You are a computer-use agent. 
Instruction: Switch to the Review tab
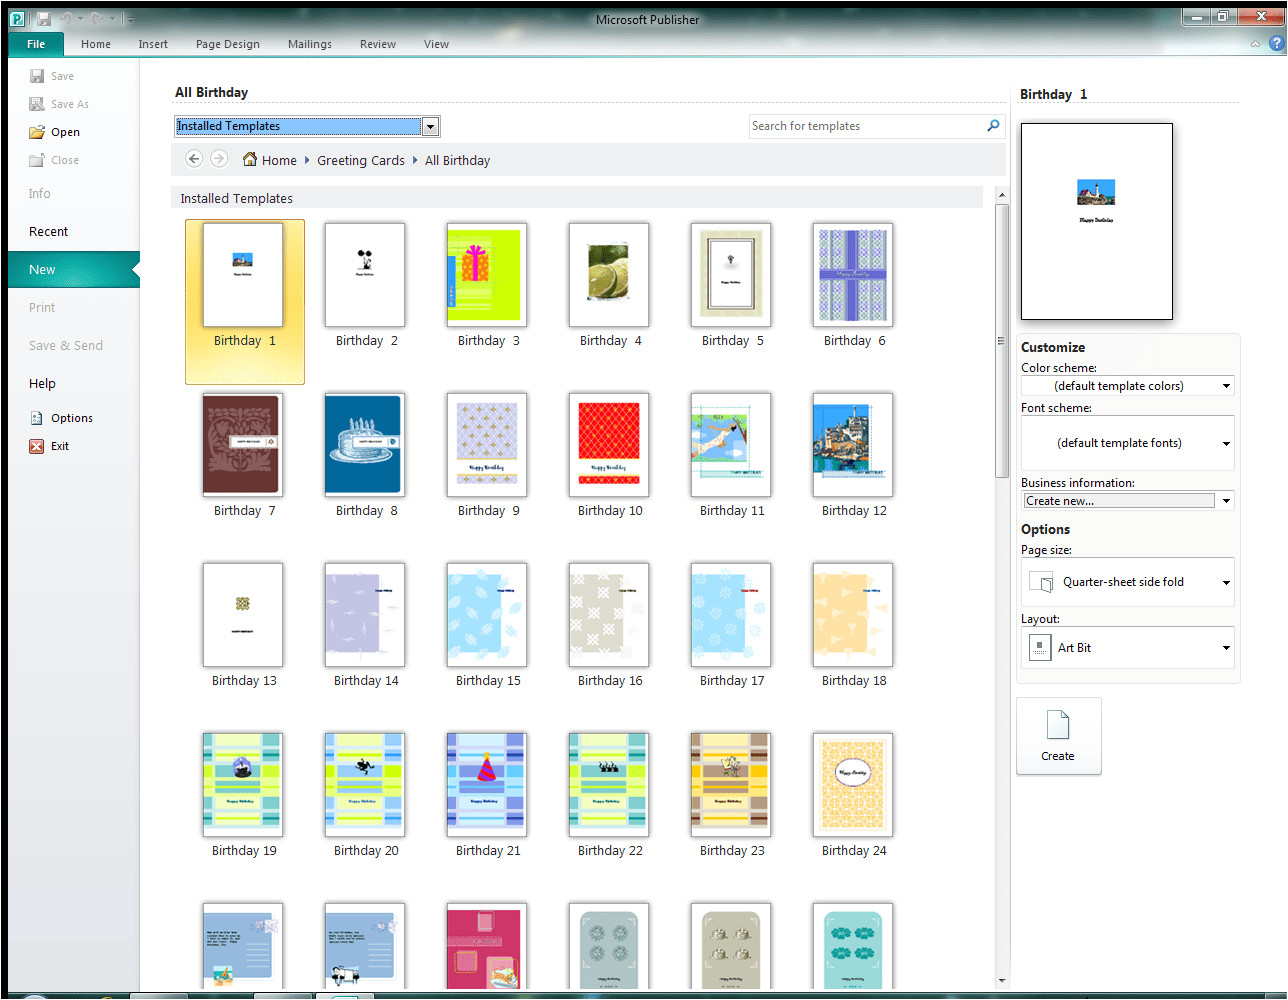coord(378,44)
